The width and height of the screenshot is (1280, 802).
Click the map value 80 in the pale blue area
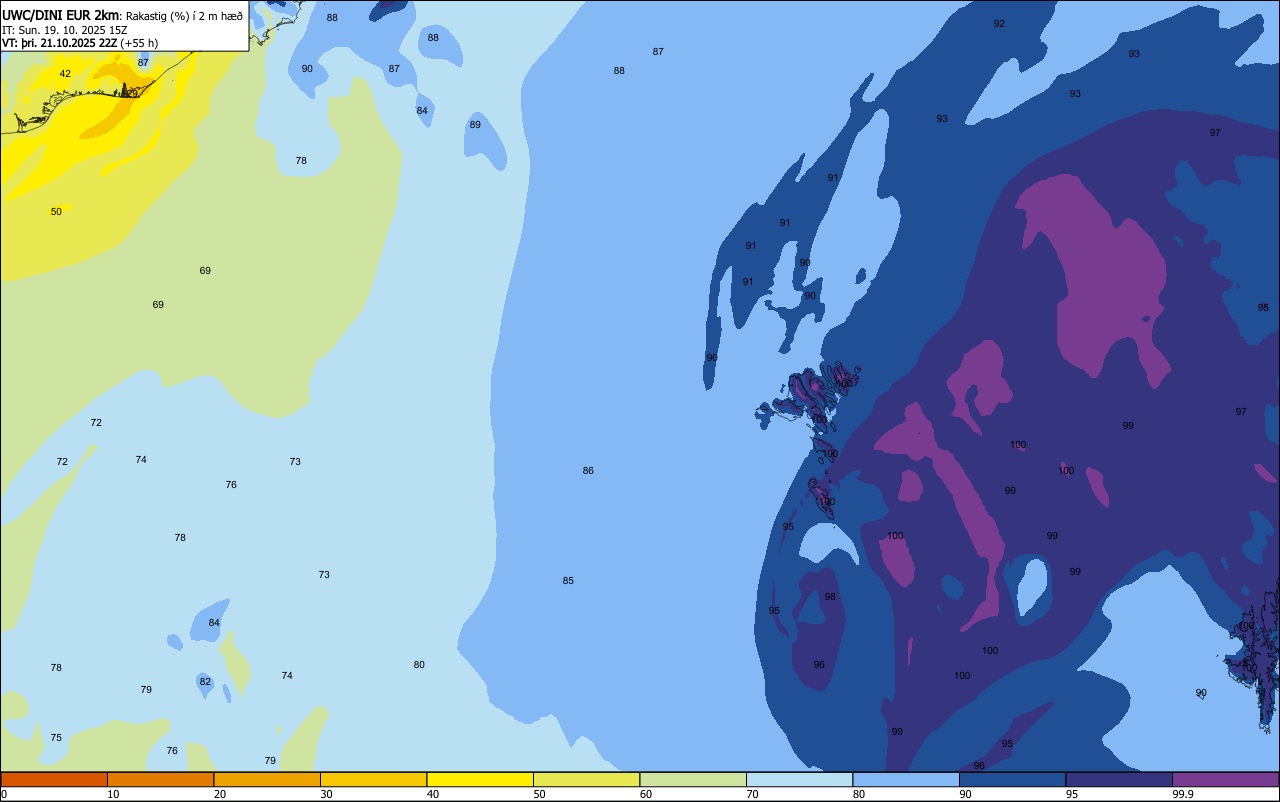(x=419, y=665)
